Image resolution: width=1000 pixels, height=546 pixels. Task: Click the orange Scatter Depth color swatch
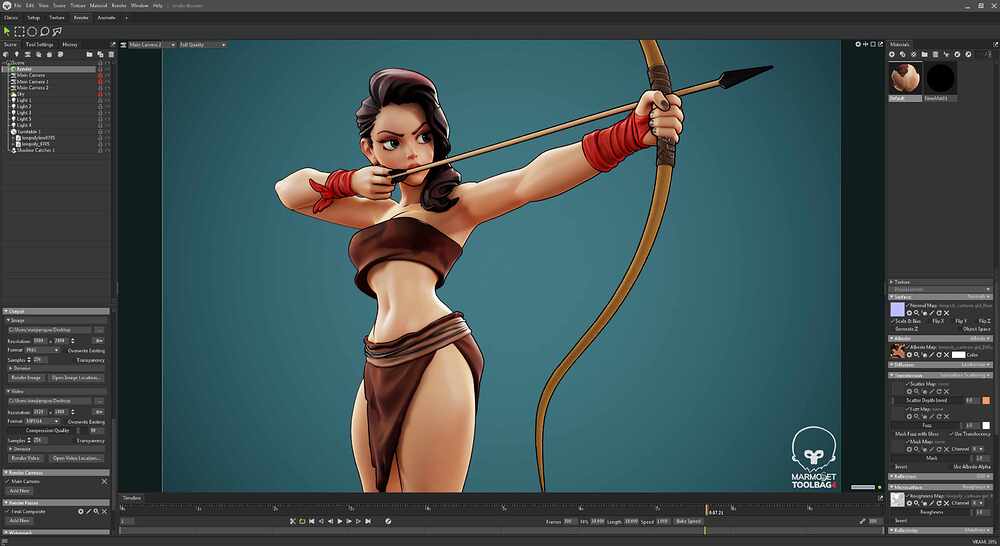coord(986,401)
